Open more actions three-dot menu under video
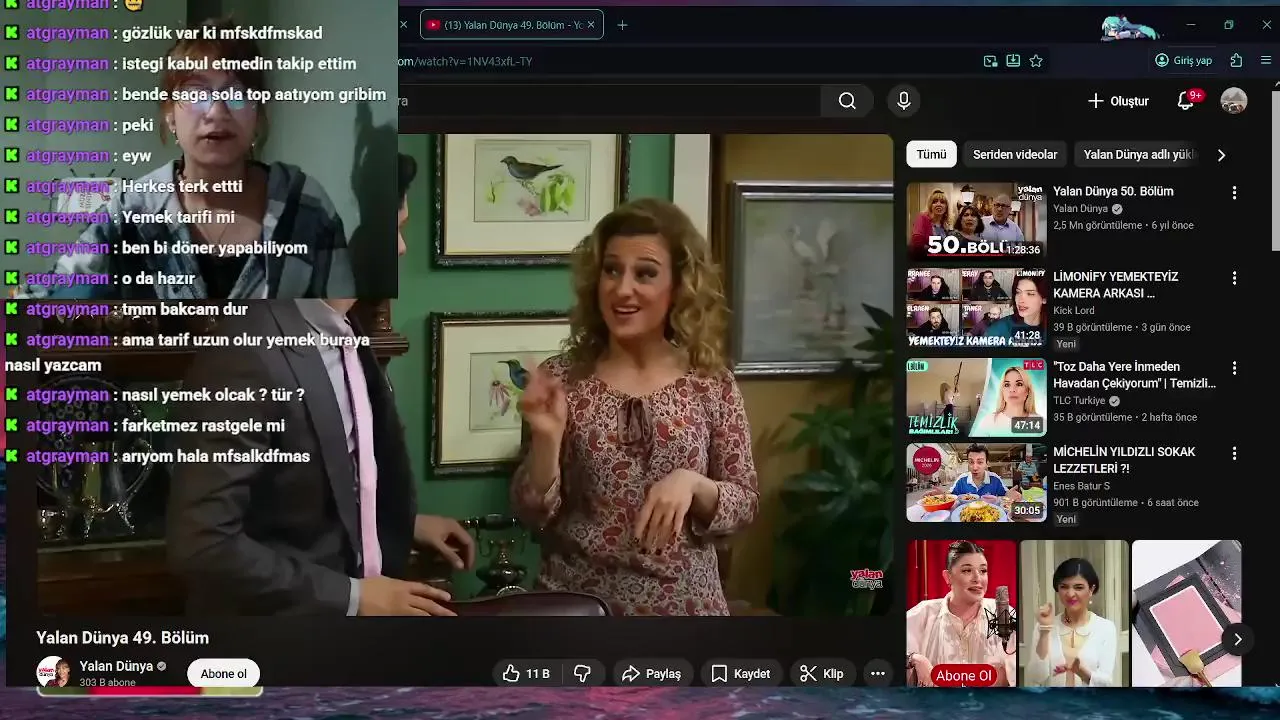Screen dimensions: 1280x720 (878, 674)
